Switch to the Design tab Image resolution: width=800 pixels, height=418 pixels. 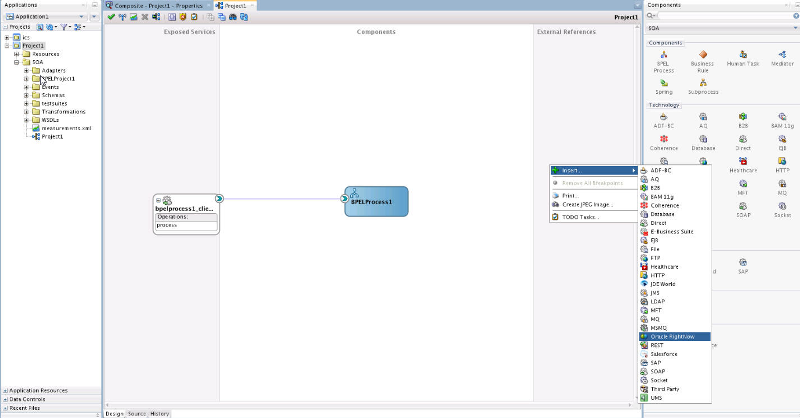(114, 414)
